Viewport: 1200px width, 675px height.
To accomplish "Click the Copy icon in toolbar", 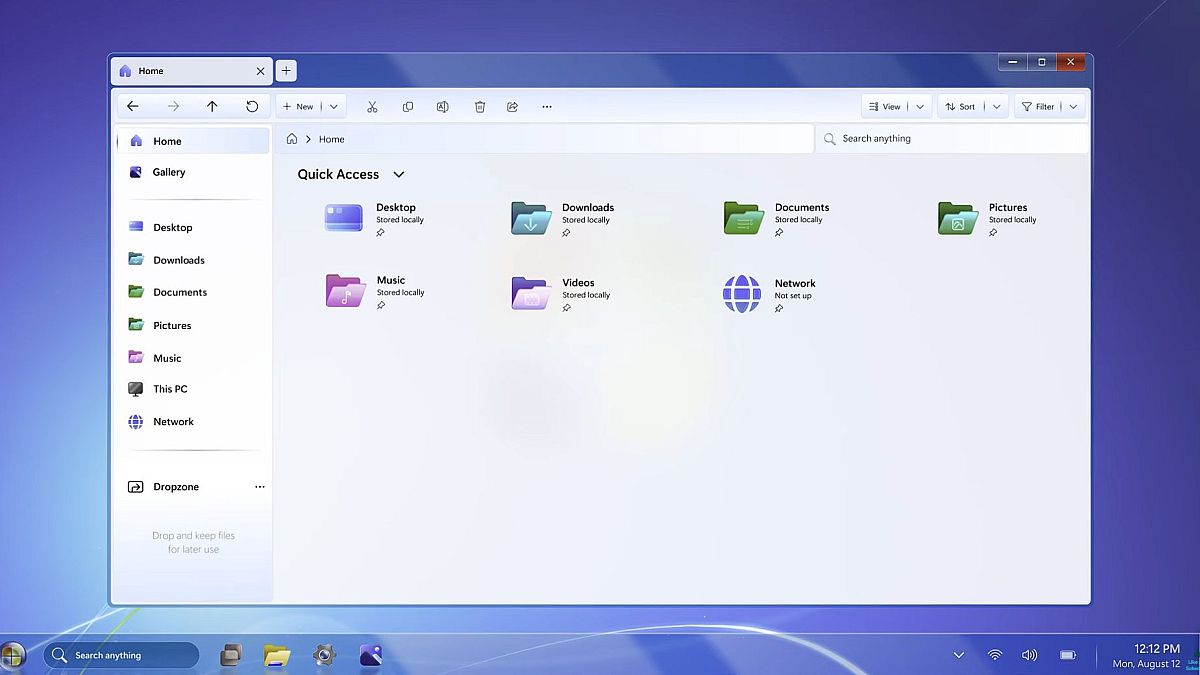I will click(x=408, y=107).
